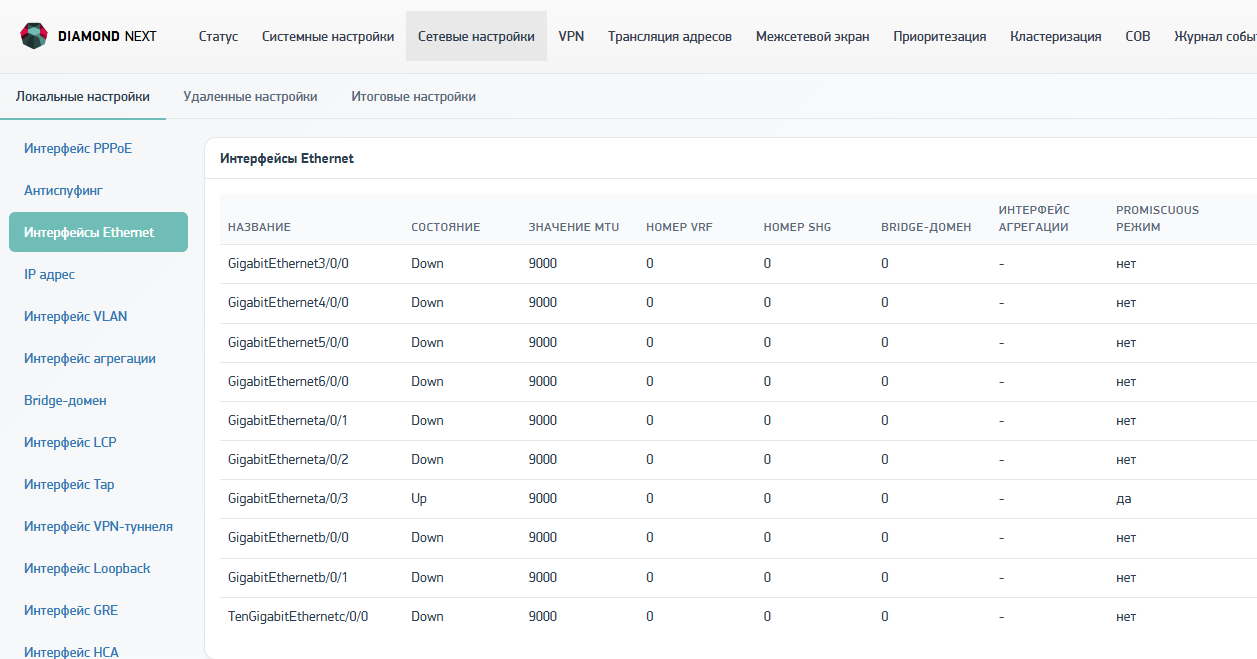Click promiscuous value да for GigabitEtherneta/0/3

coord(1124,498)
